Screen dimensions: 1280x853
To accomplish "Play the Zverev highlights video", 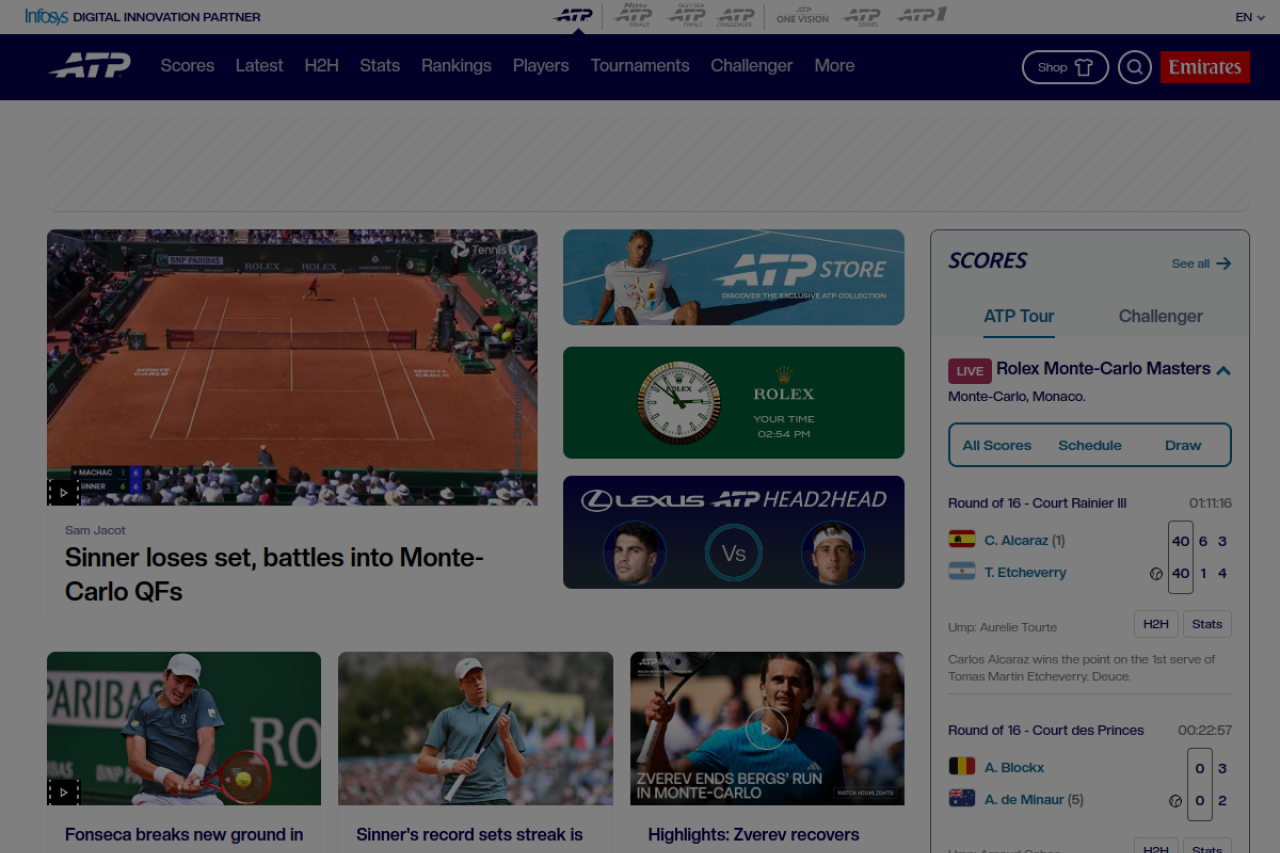I will click(766, 728).
